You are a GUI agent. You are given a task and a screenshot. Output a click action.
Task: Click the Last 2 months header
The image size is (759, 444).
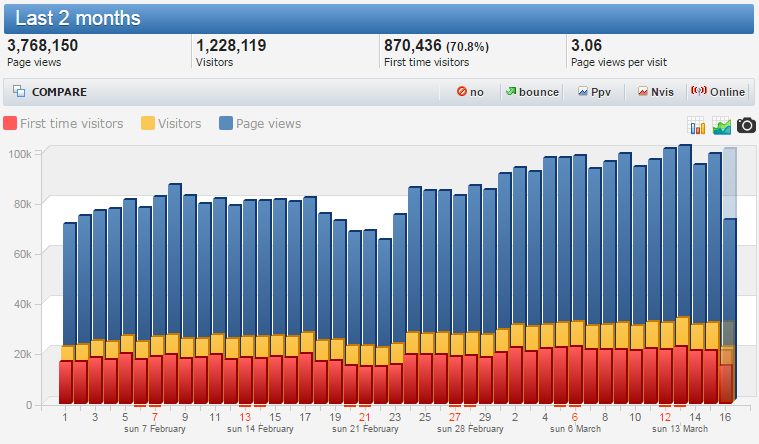pos(77,18)
